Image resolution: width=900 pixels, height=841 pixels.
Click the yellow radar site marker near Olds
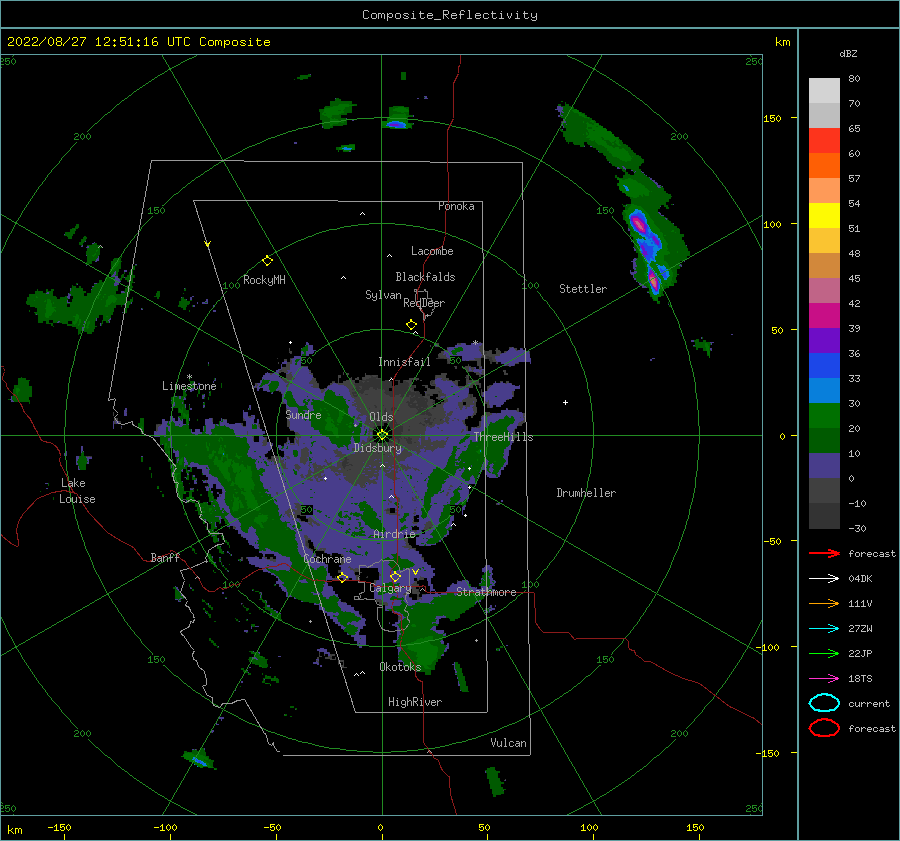click(x=382, y=435)
